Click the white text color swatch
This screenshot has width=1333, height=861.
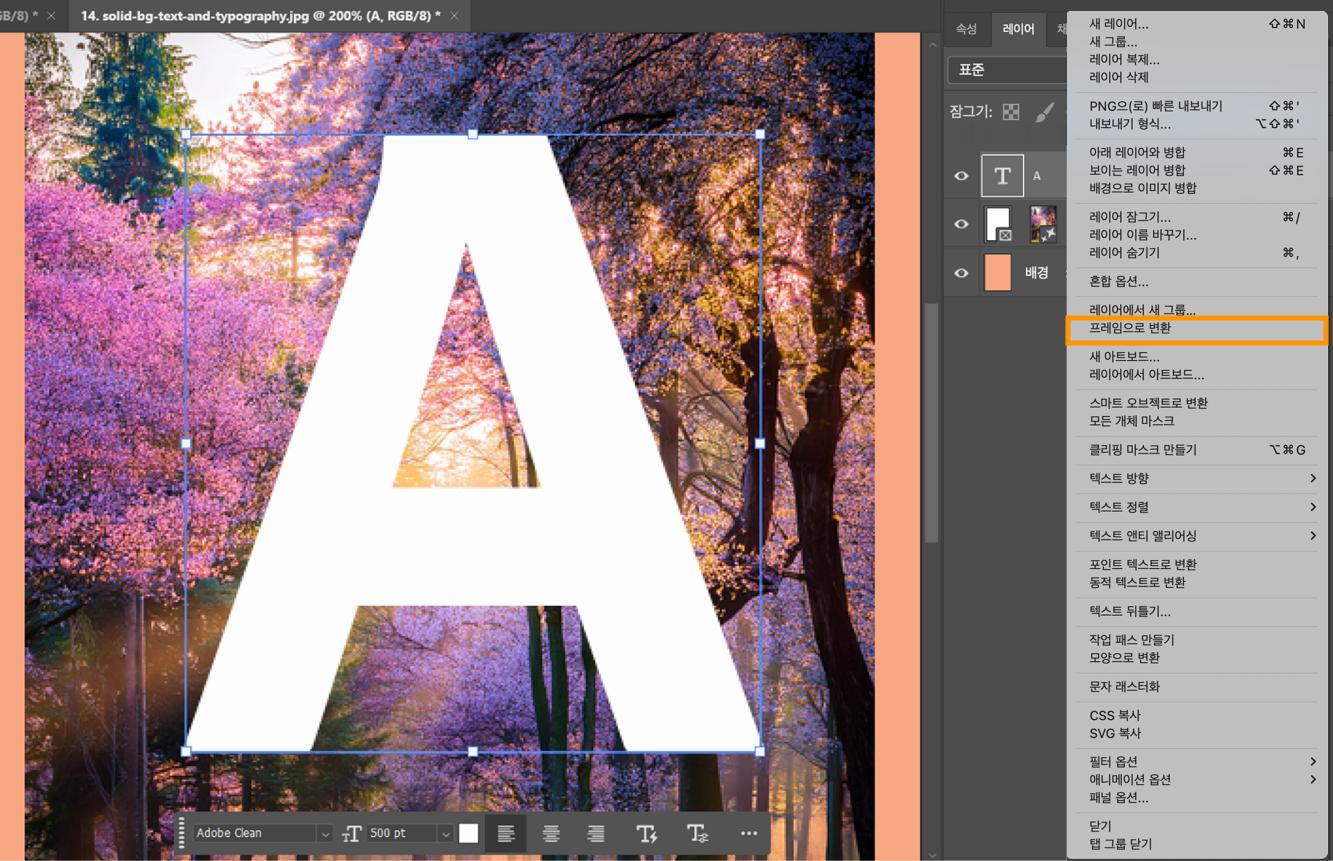468,833
